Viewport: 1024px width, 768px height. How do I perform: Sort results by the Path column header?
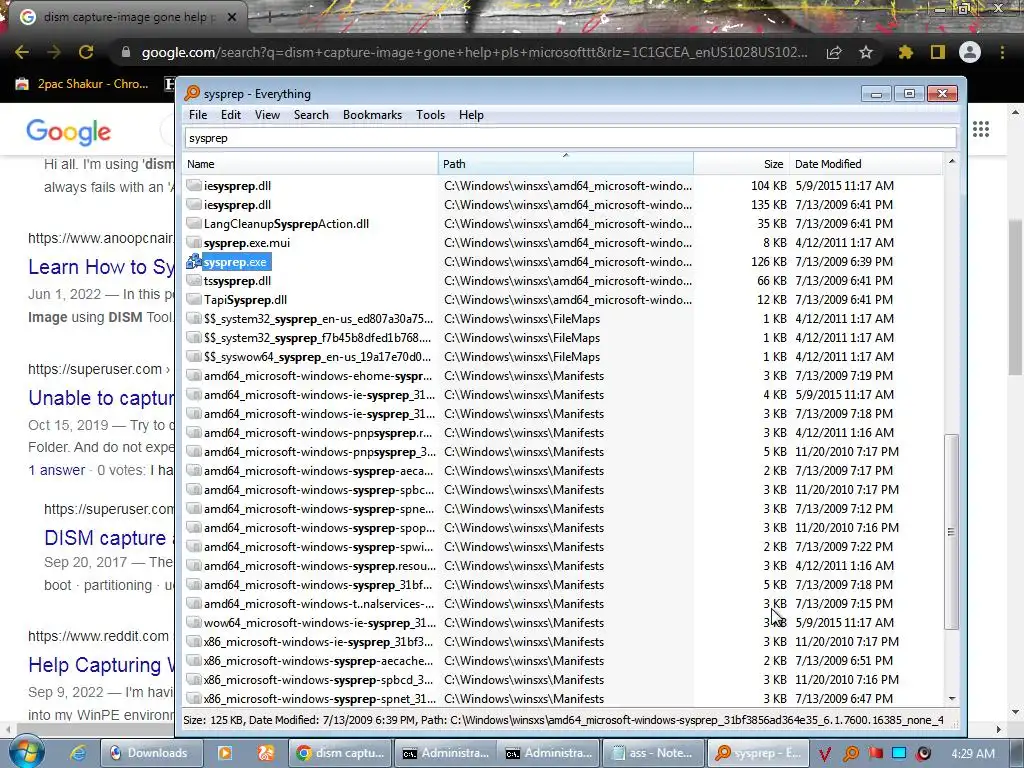[x=566, y=164]
